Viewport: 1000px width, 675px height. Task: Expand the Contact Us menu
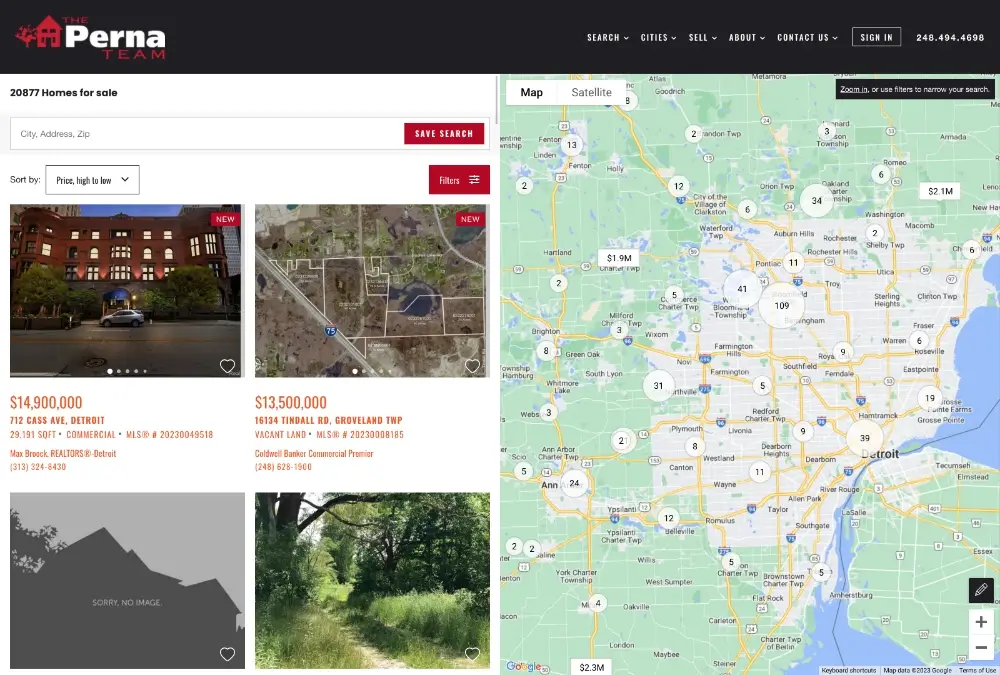(807, 38)
